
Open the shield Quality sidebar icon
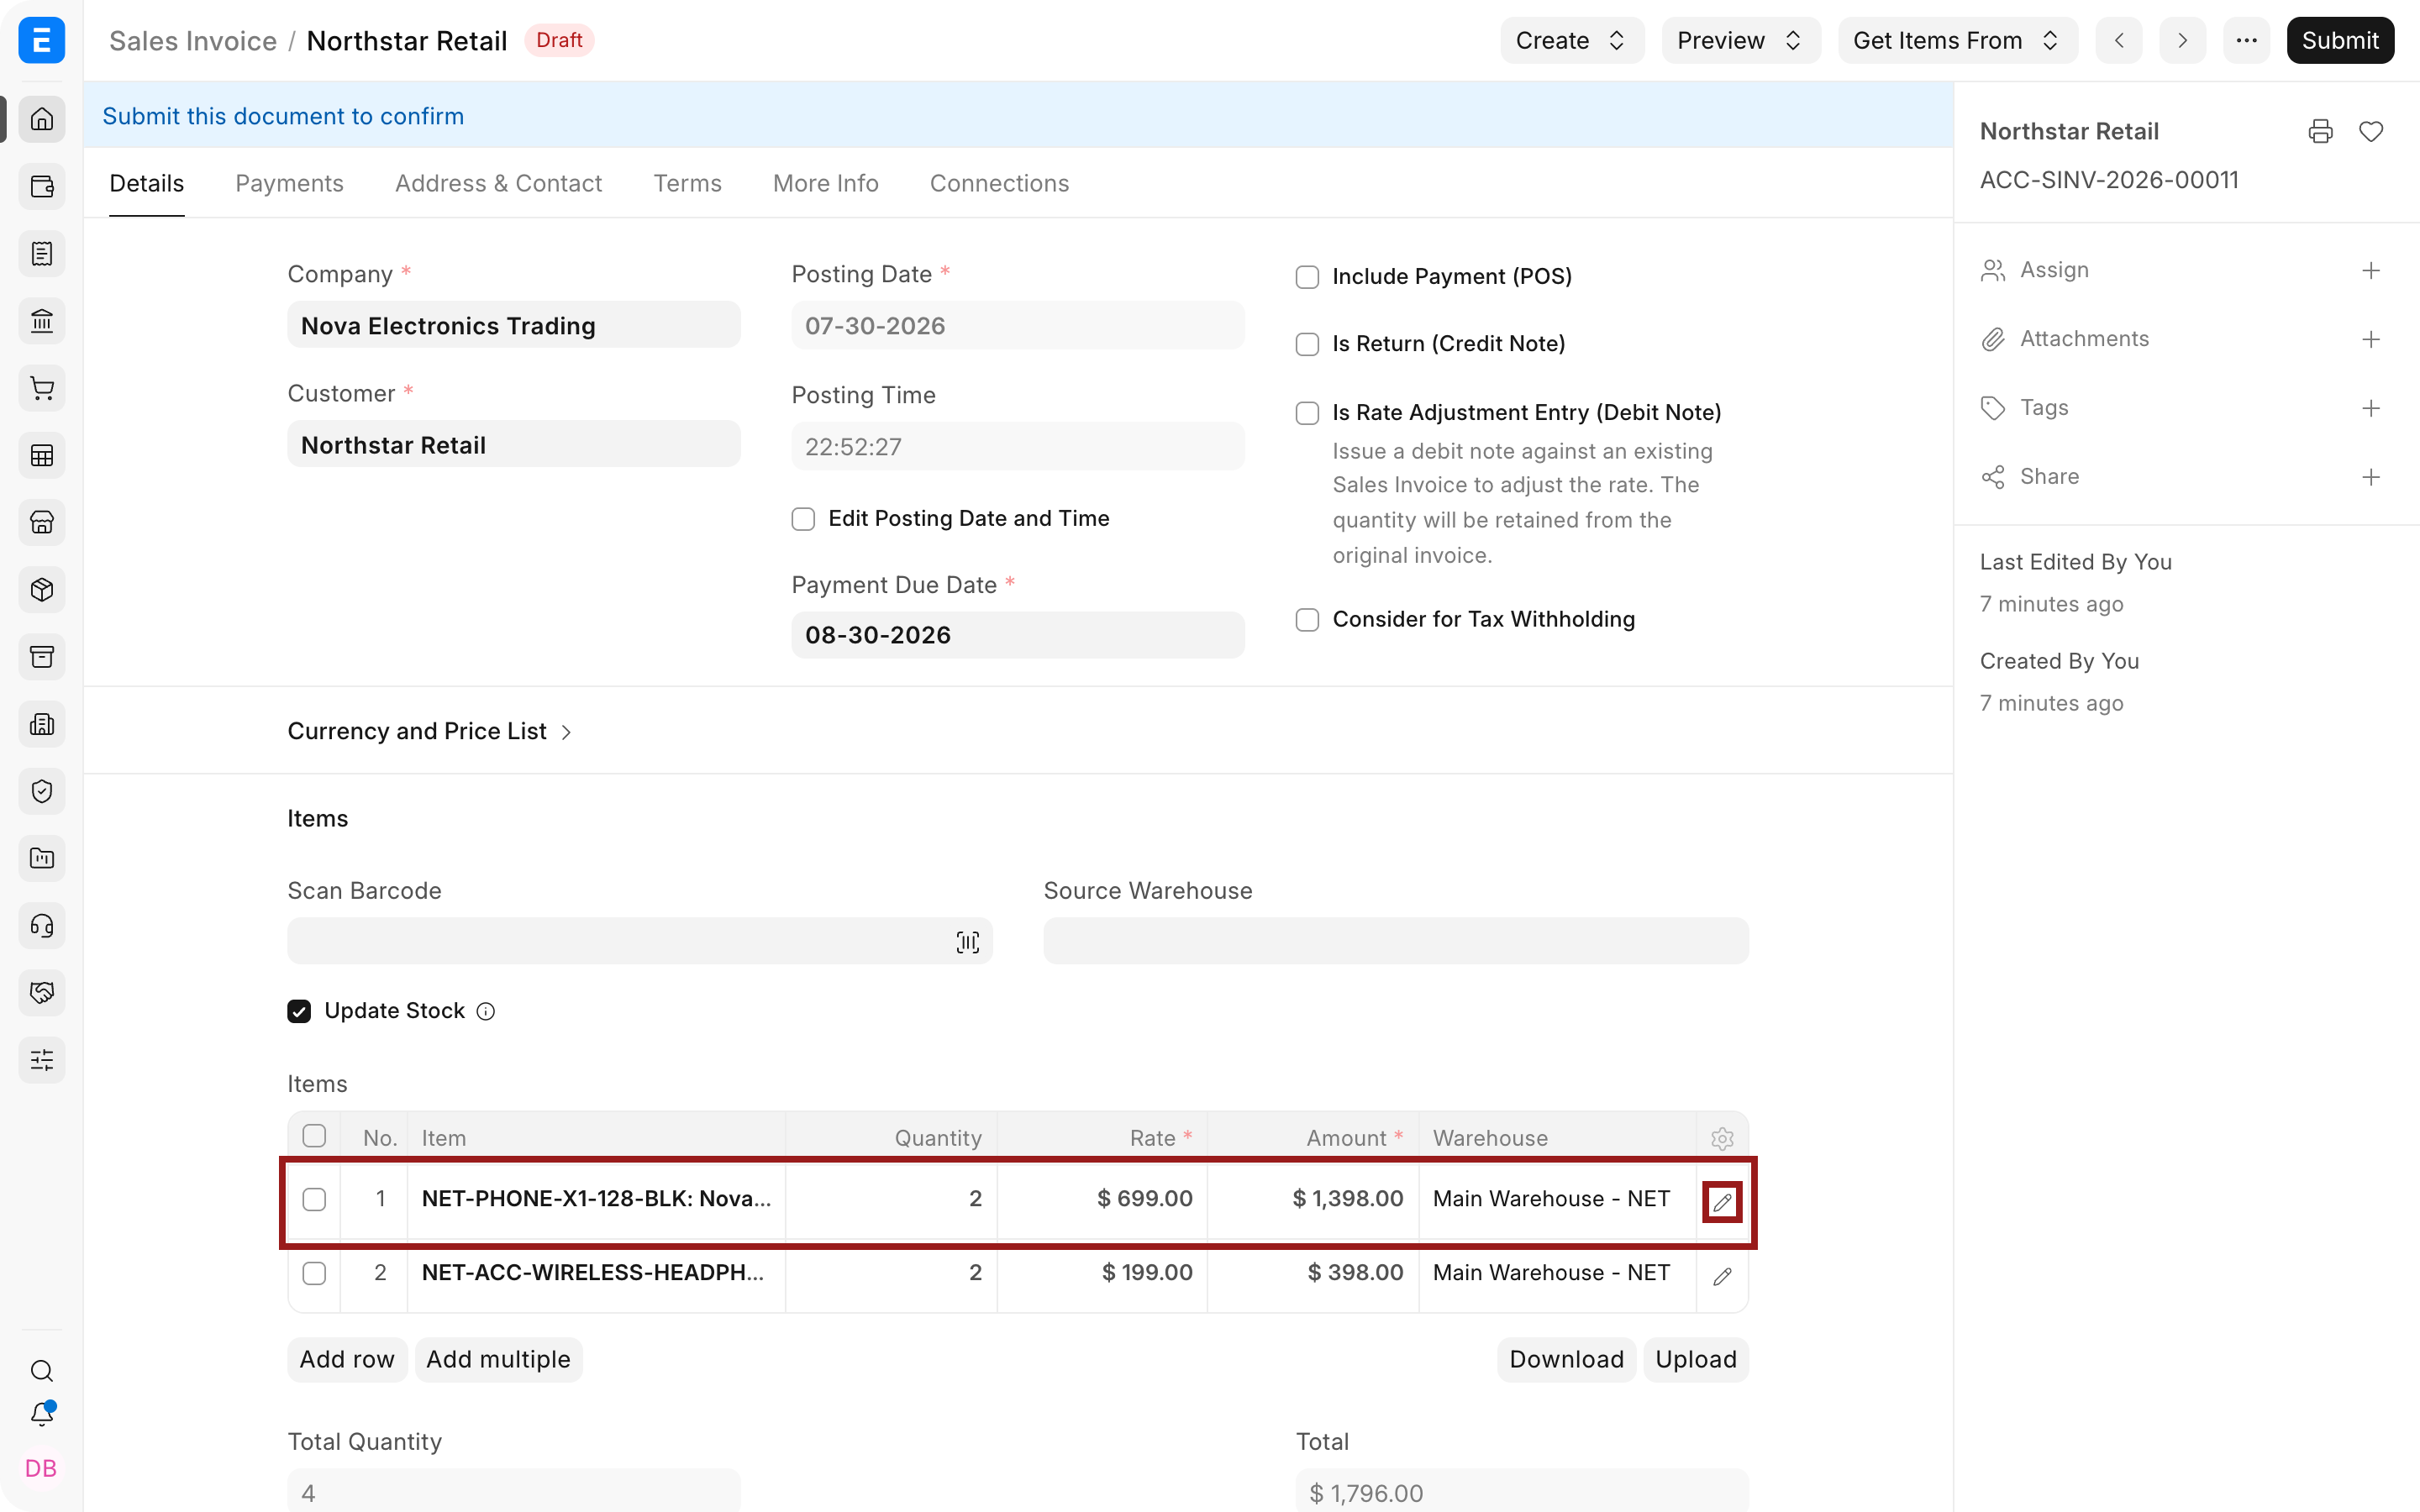41,791
